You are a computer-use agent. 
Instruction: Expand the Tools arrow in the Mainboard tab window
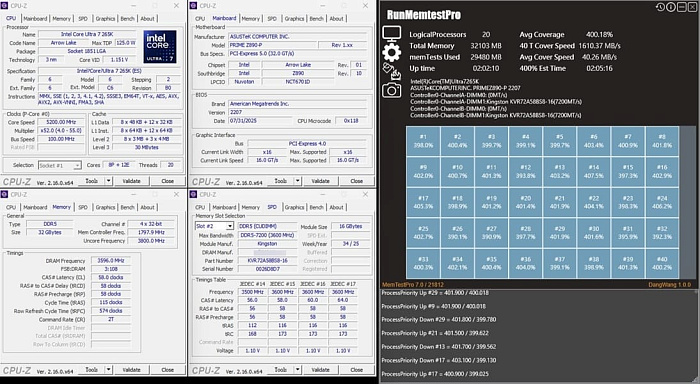(297, 181)
